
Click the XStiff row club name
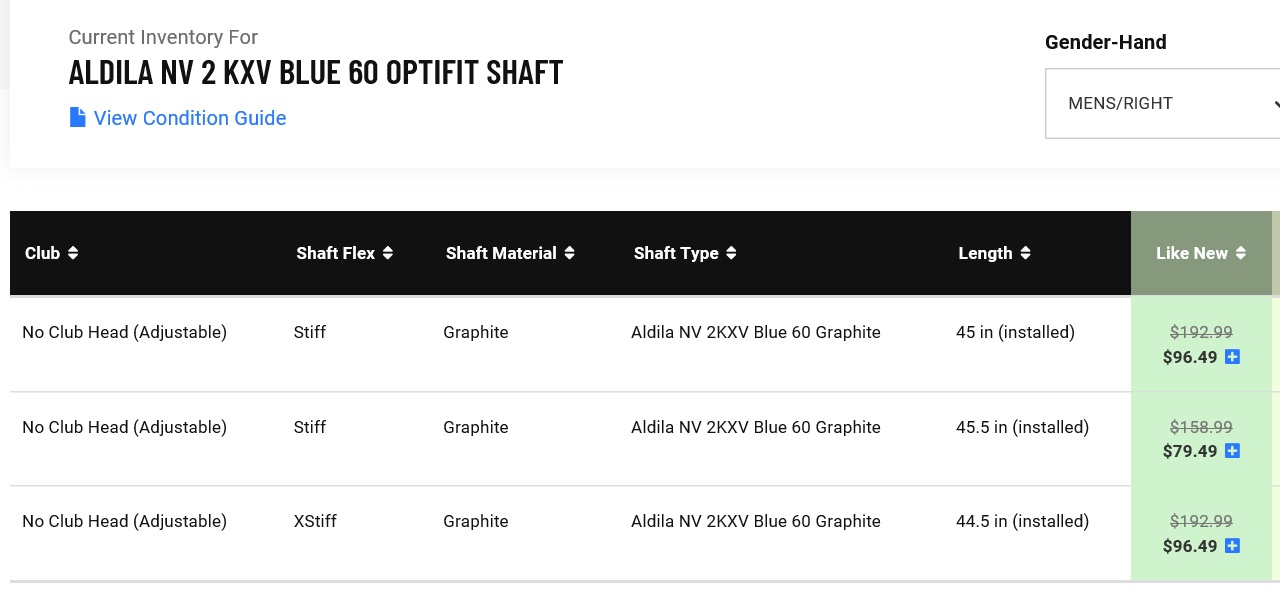pos(124,521)
